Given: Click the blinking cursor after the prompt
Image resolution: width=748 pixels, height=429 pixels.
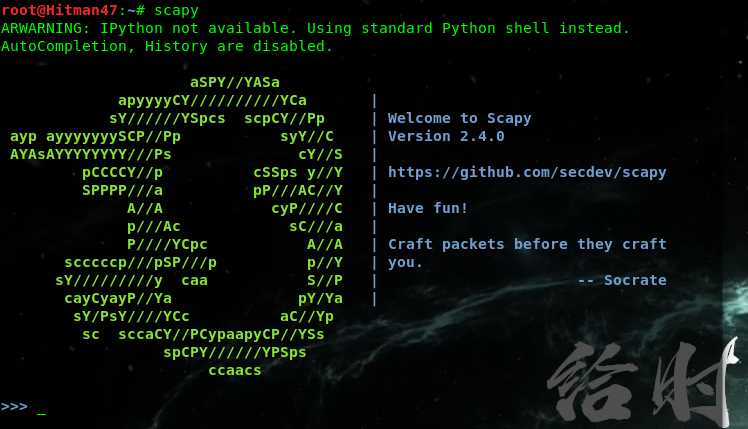Looking at the screenshot, I should click(x=42, y=413).
